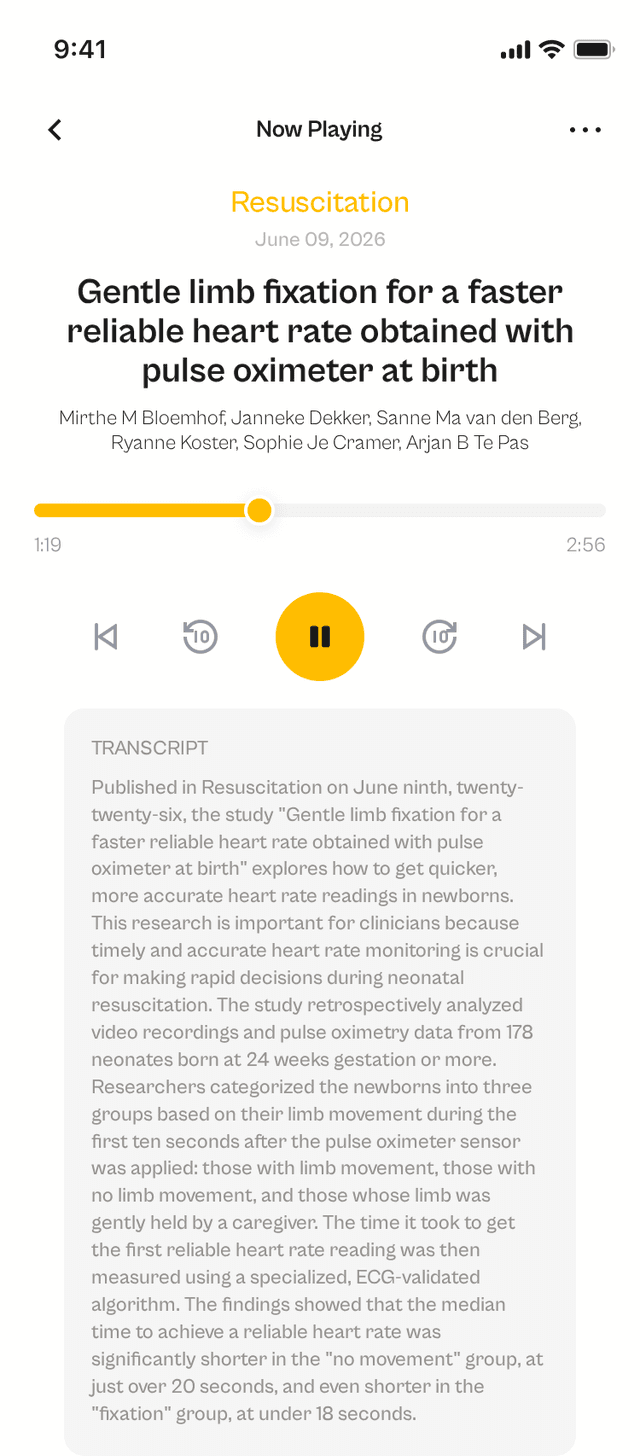The width and height of the screenshot is (640, 1456).
Task: Skip to next track
Action: point(534,637)
